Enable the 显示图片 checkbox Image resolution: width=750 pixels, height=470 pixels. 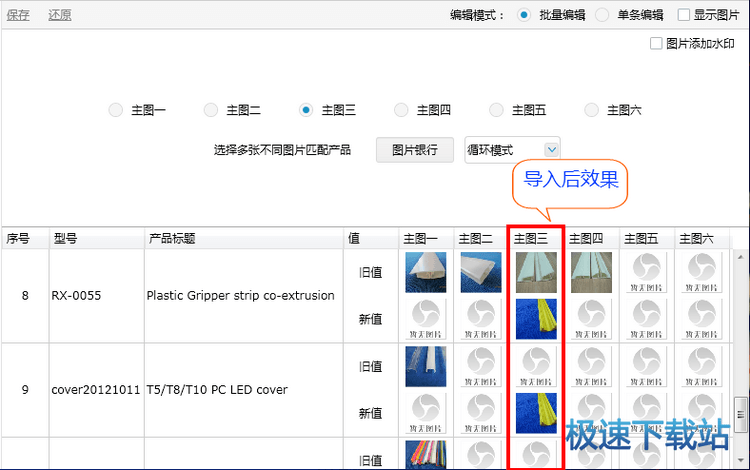point(684,15)
